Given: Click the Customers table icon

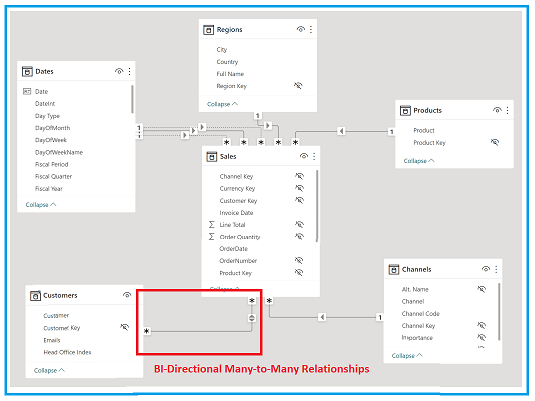Looking at the screenshot, I should [x=35, y=296].
